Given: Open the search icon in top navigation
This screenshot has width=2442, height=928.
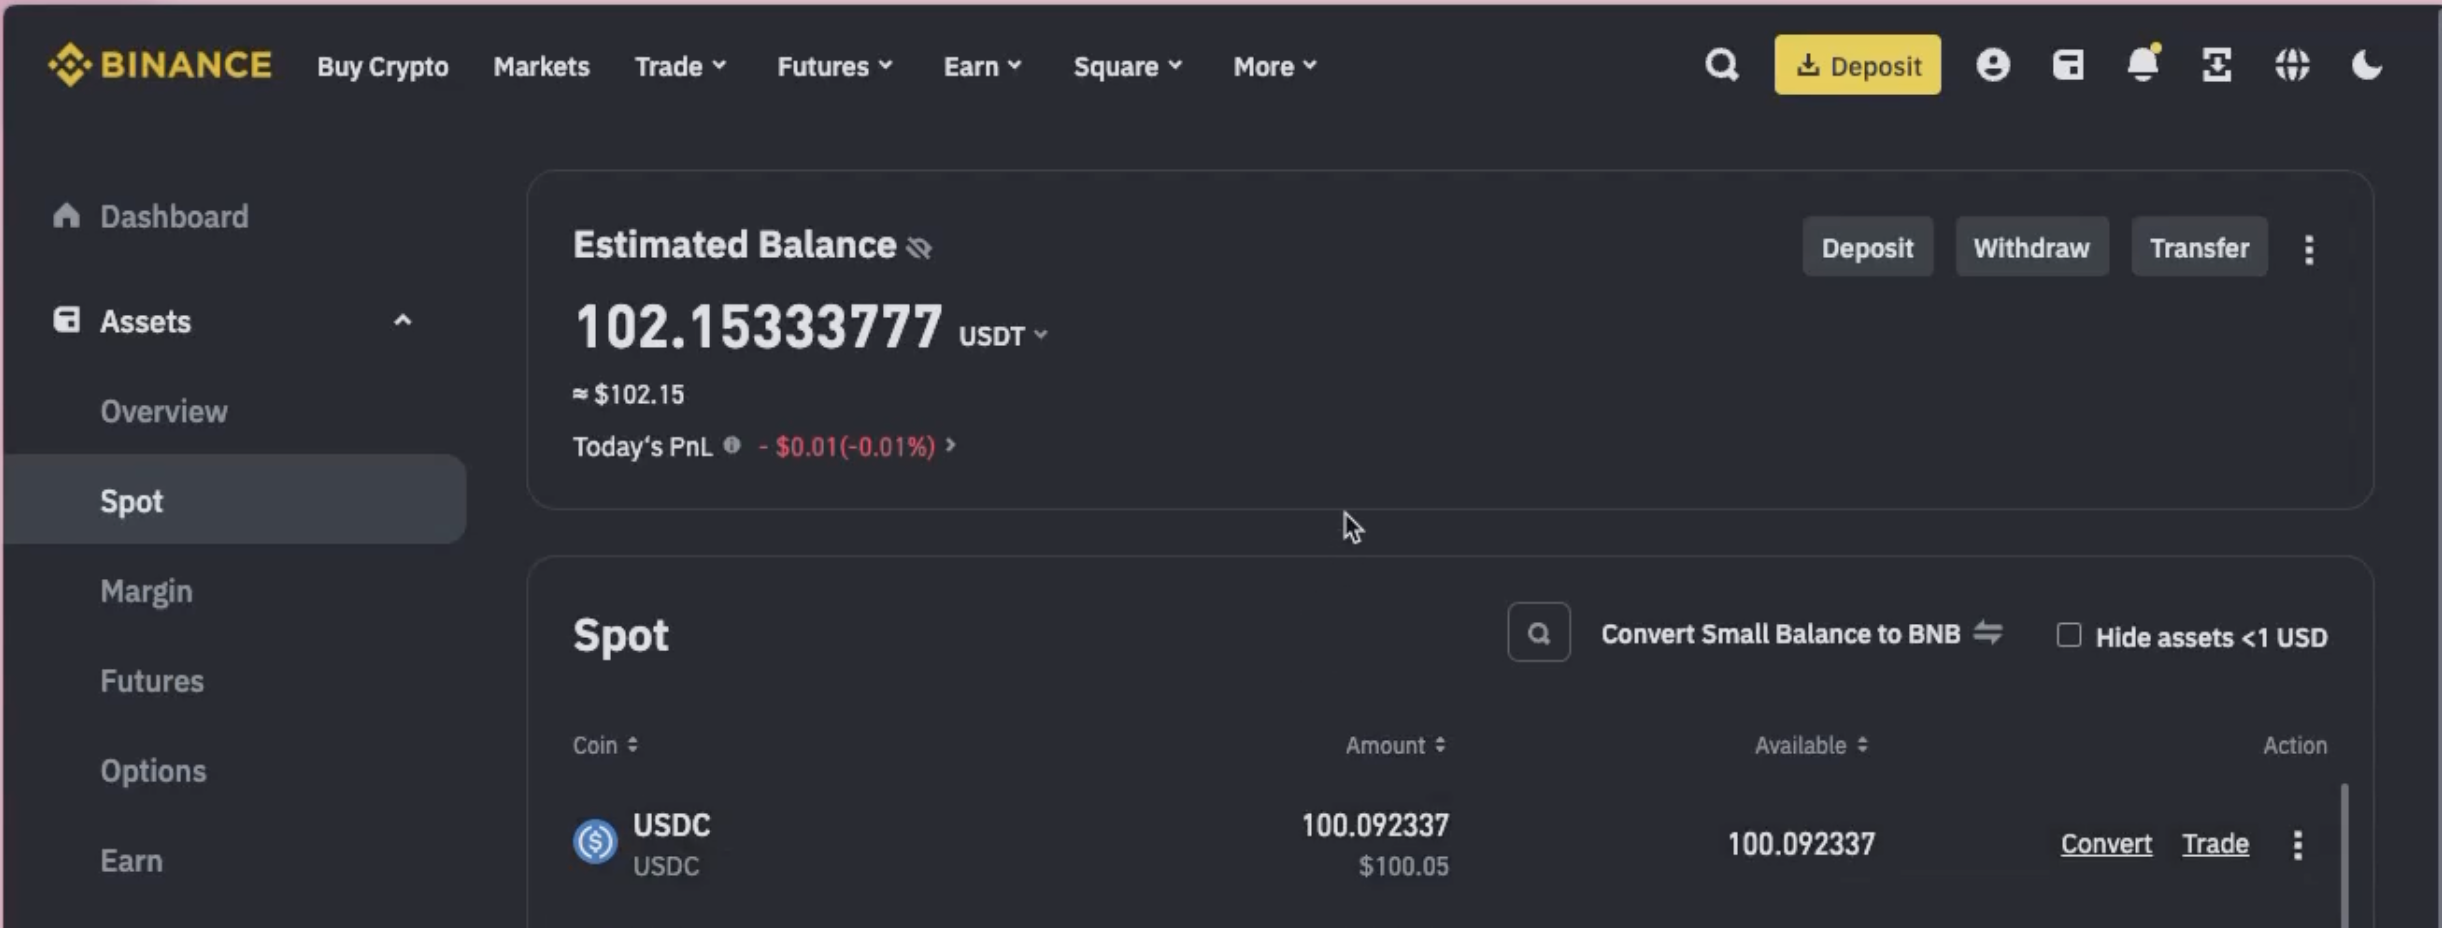Looking at the screenshot, I should (1721, 66).
